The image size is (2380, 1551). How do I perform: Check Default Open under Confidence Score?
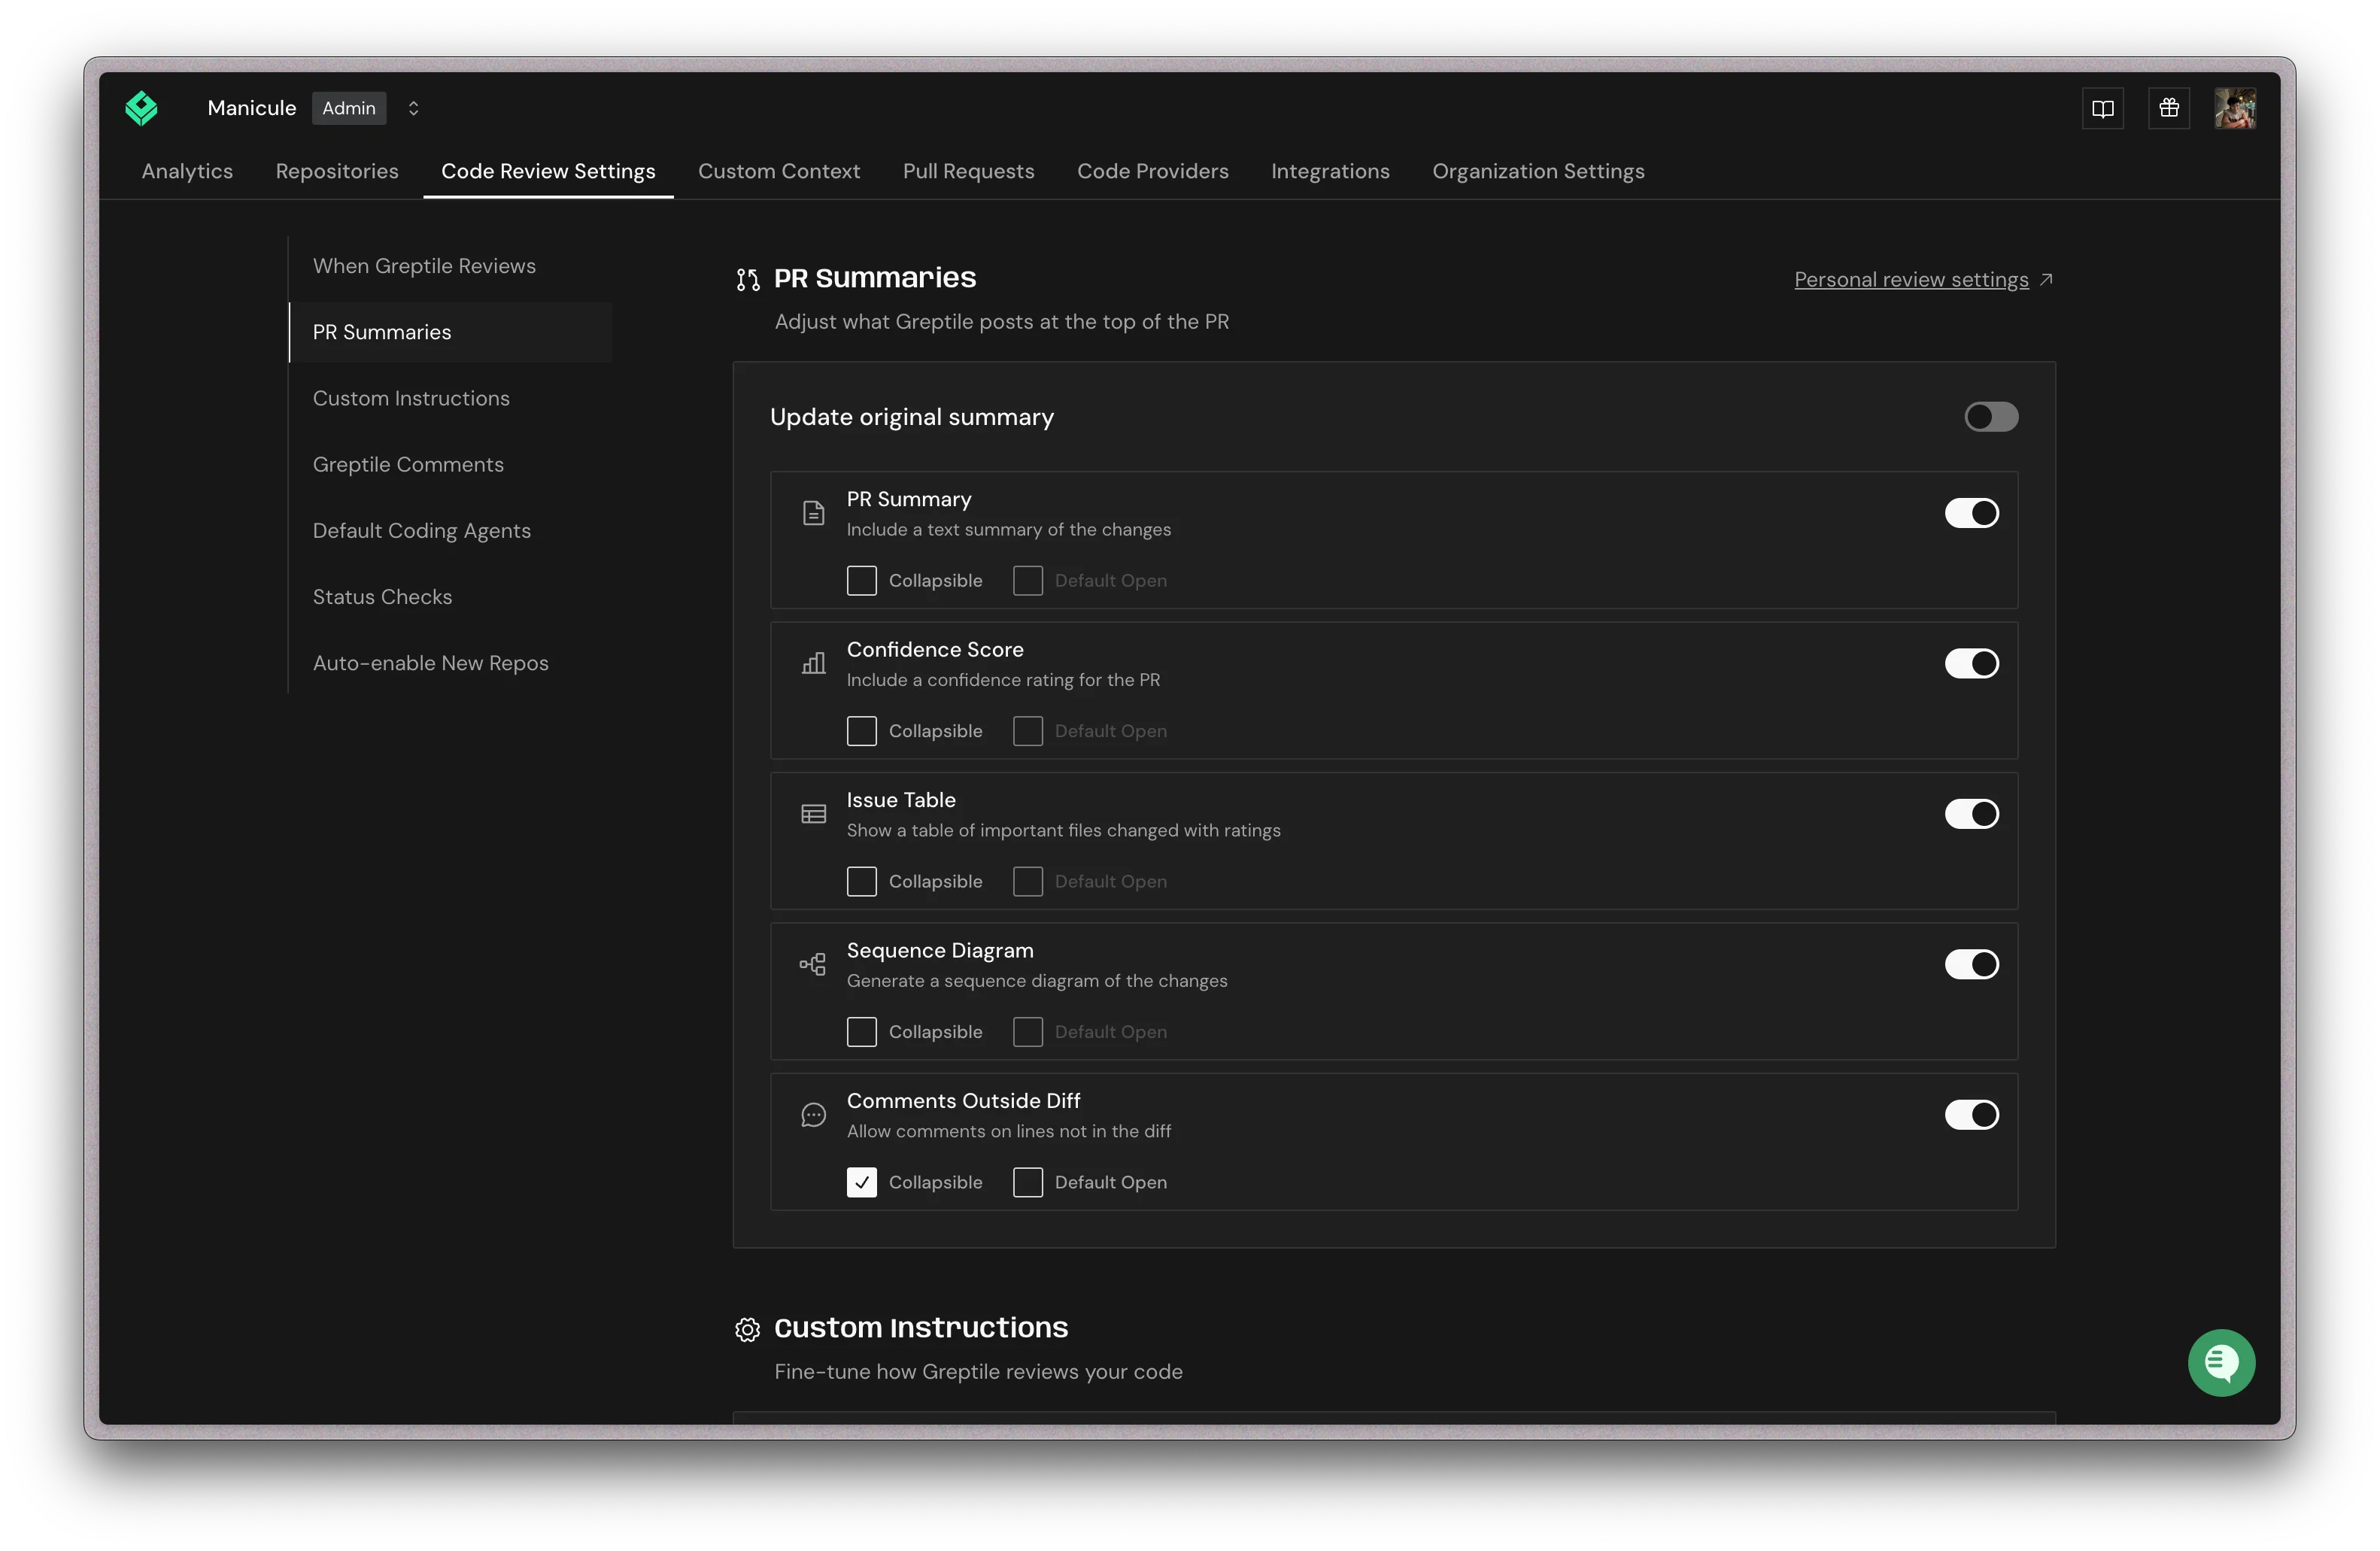1027,731
